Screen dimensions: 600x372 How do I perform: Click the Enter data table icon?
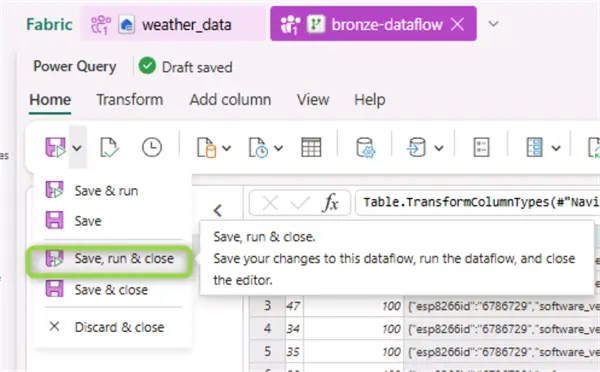311,148
